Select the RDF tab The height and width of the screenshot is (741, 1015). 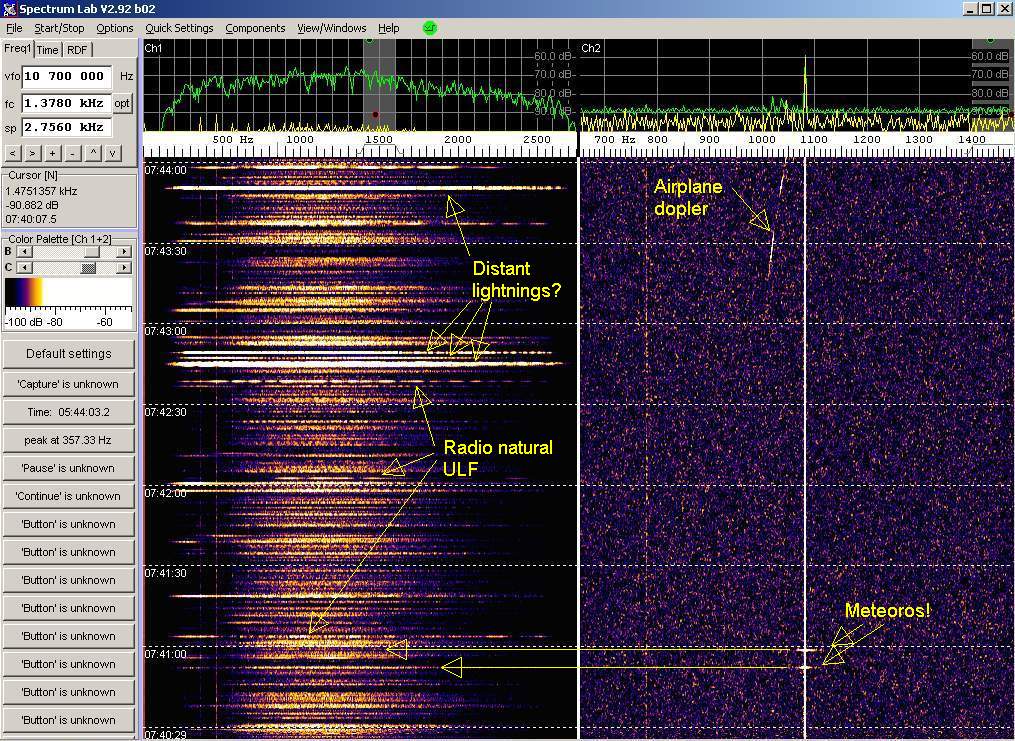77,50
